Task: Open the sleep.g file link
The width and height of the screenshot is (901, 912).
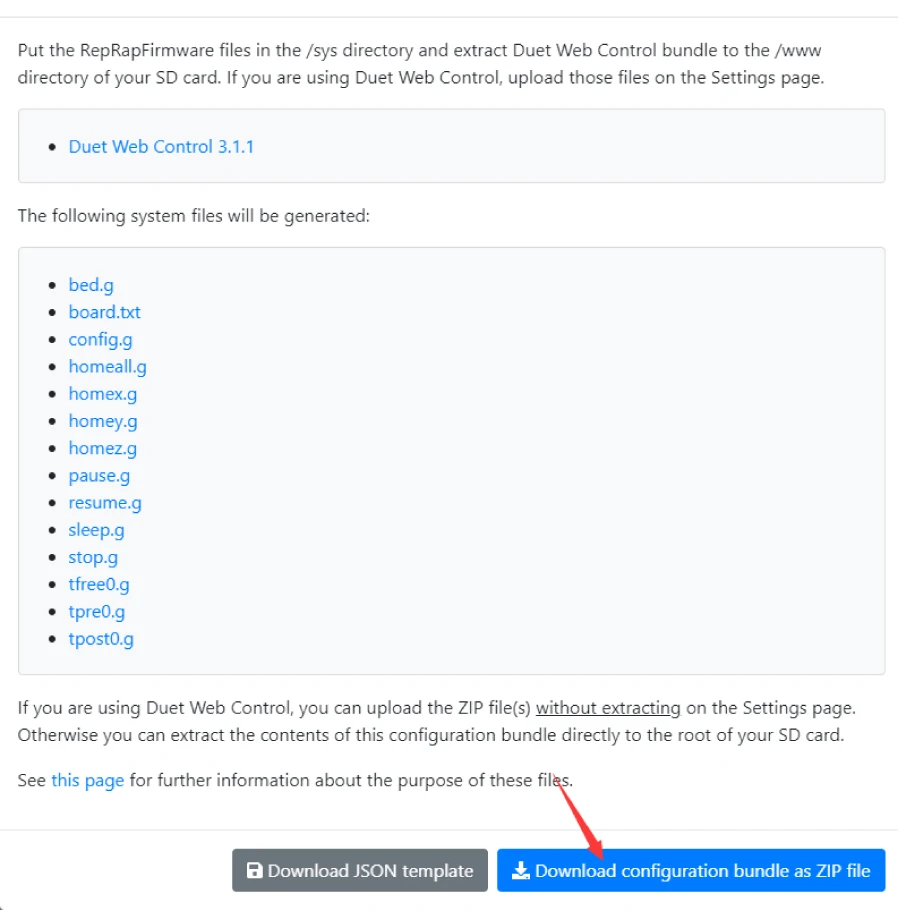Action: tap(96, 530)
